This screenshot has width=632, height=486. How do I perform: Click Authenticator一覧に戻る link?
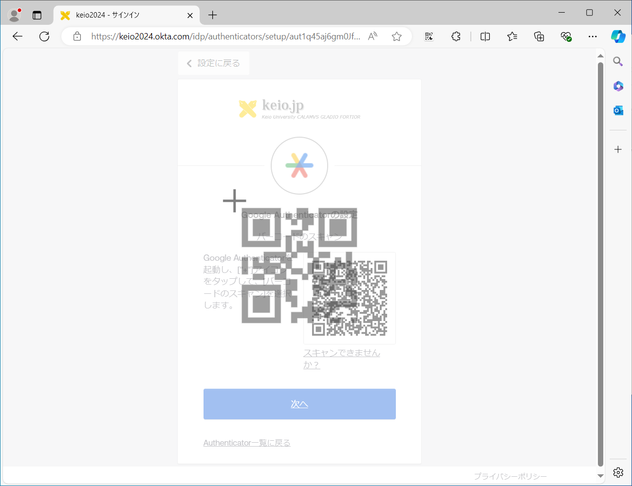pos(246,442)
